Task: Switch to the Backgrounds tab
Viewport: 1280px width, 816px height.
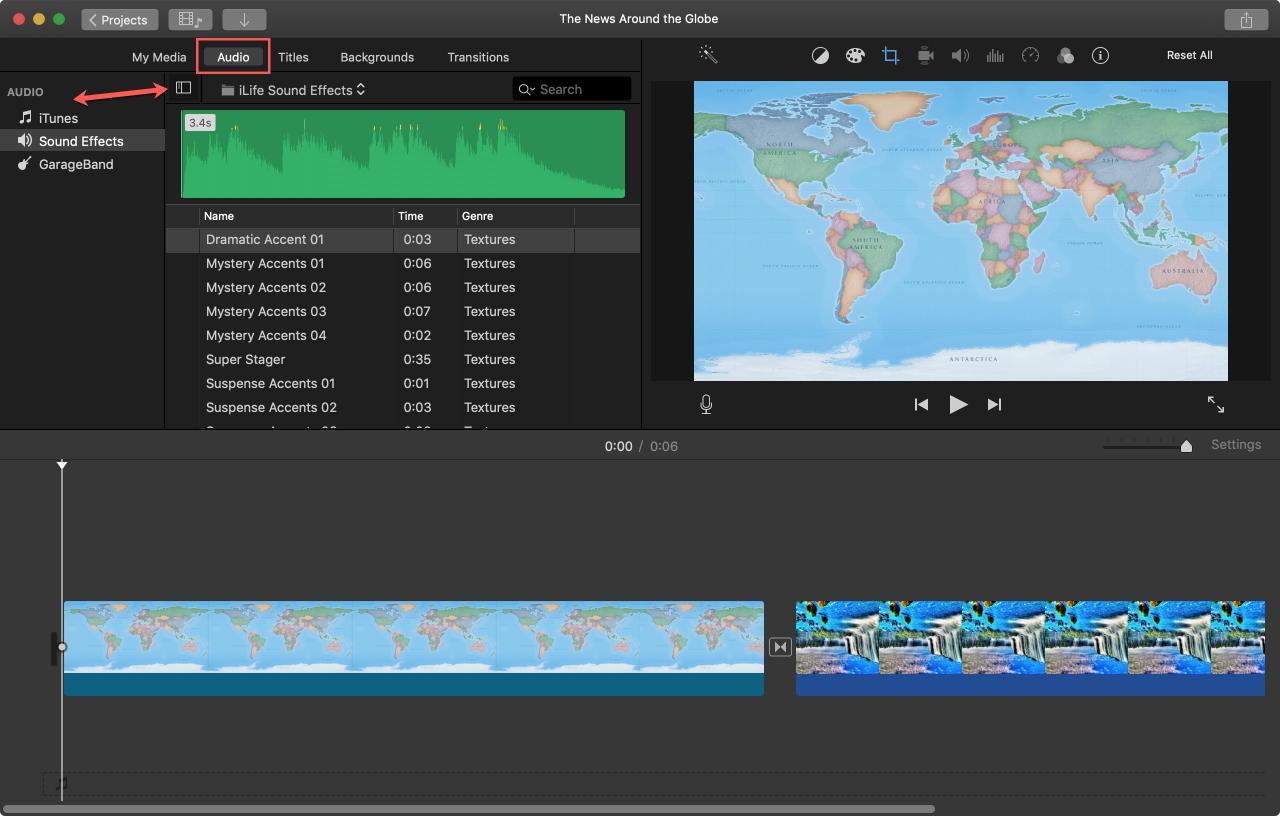Action: 377,57
